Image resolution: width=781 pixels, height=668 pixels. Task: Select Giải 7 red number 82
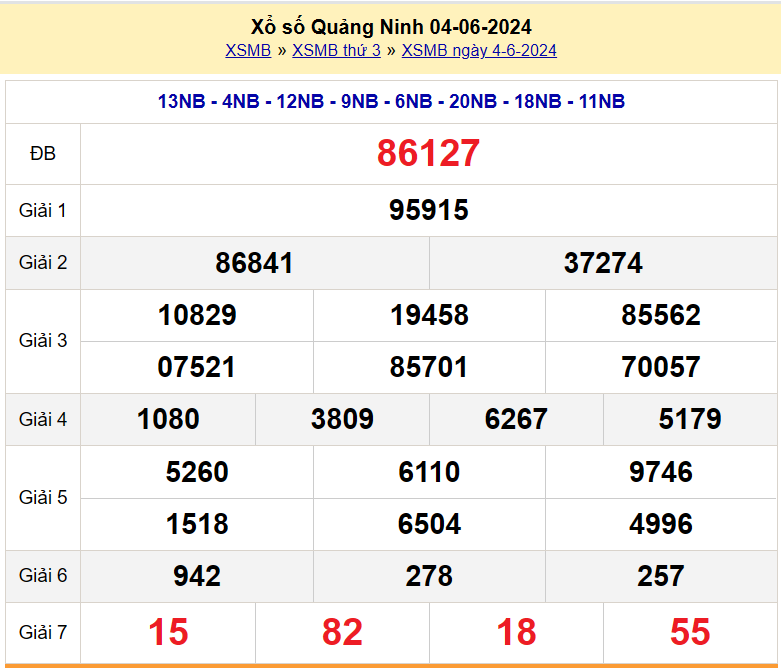(342, 632)
